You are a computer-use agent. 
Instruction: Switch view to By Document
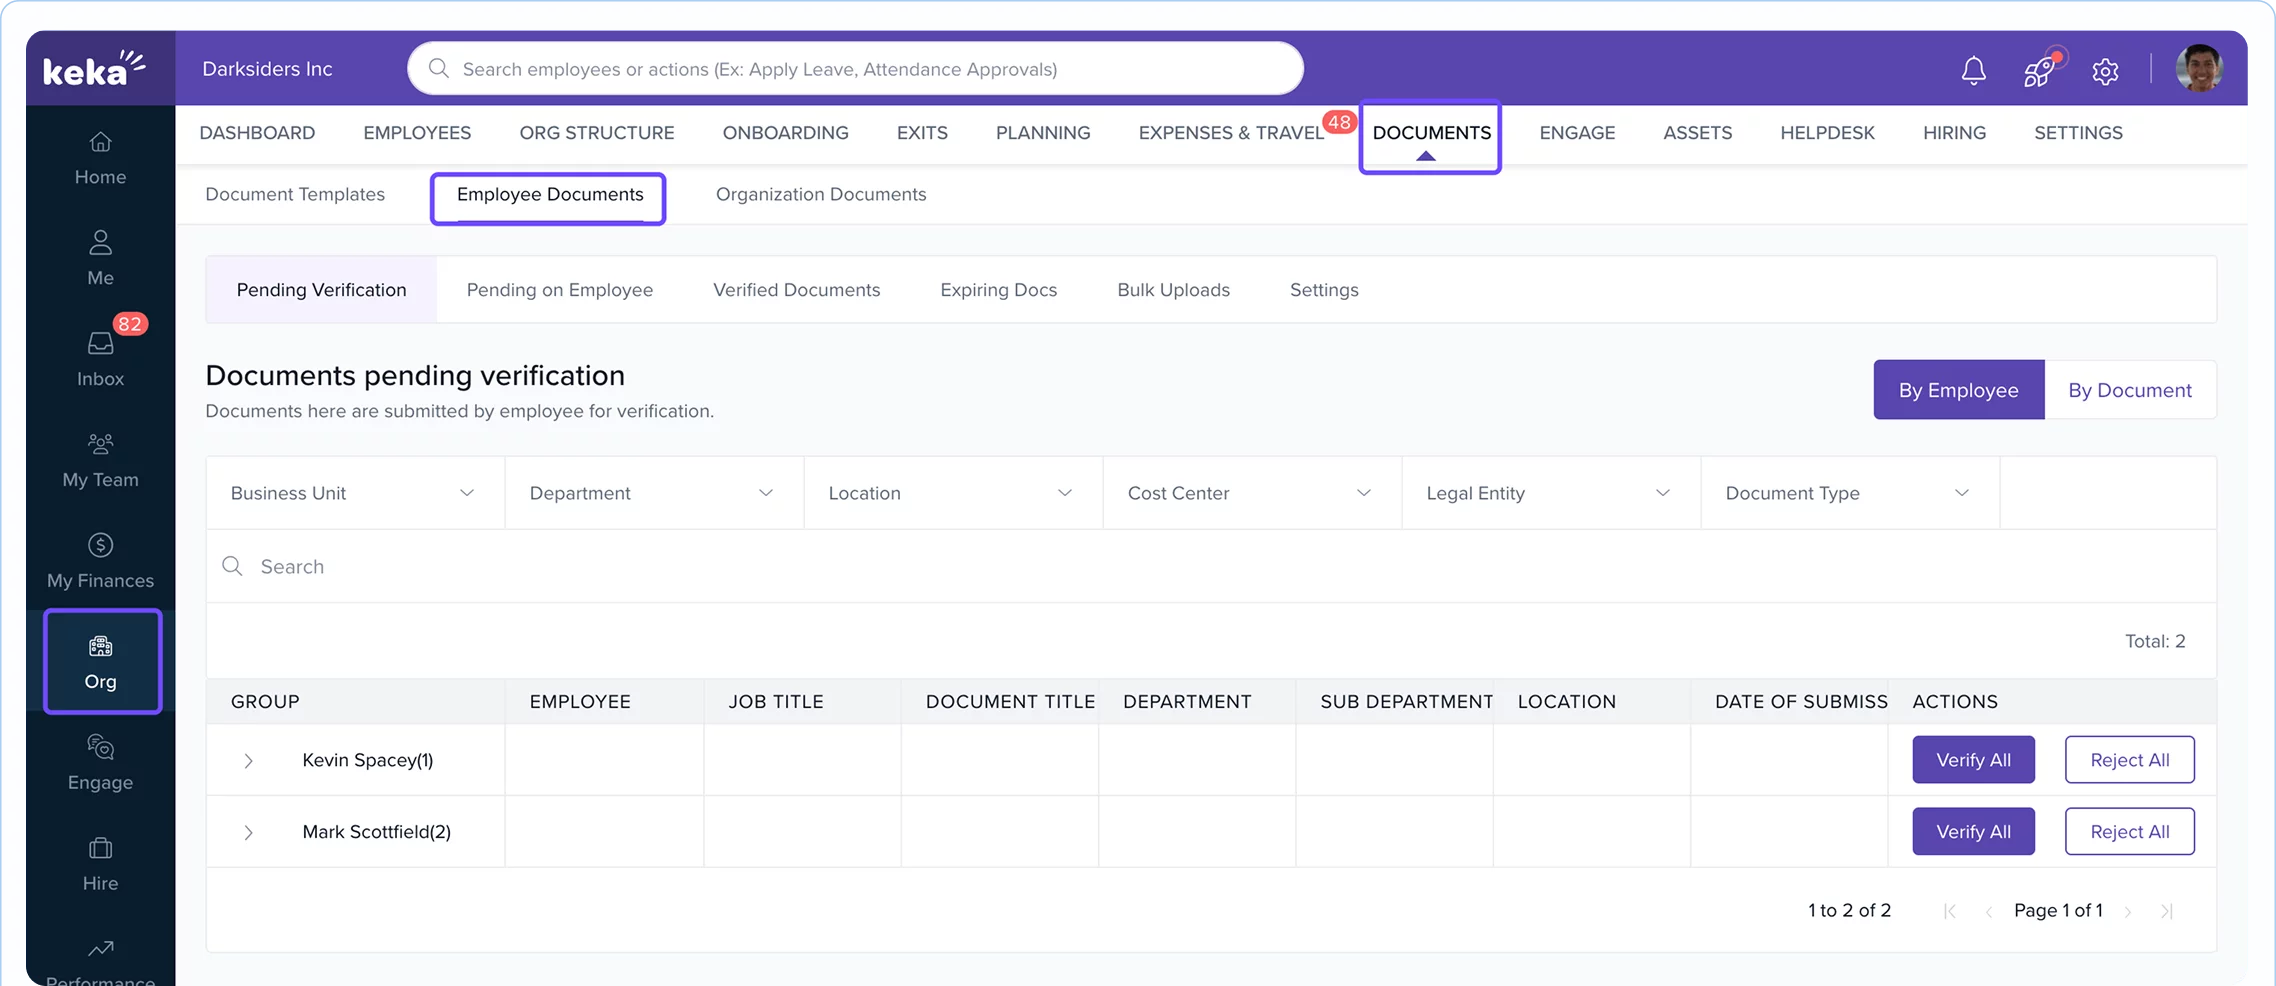(2130, 390)
